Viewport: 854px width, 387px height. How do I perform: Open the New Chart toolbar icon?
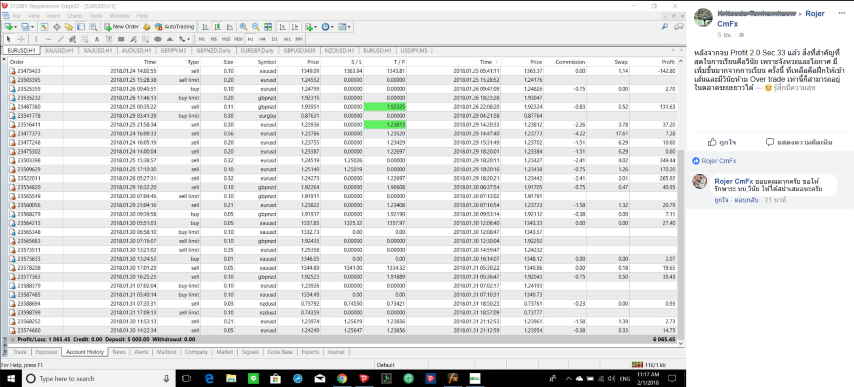tap(8, 27)
